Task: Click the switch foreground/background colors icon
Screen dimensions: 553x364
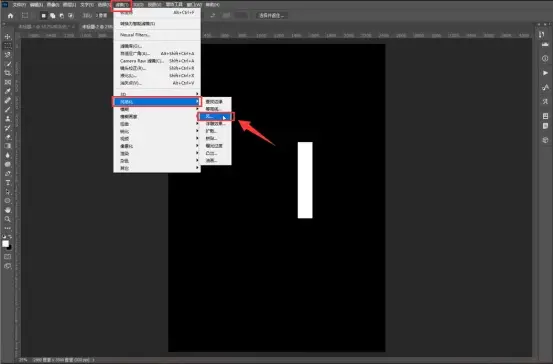Action: coord(10,237)
